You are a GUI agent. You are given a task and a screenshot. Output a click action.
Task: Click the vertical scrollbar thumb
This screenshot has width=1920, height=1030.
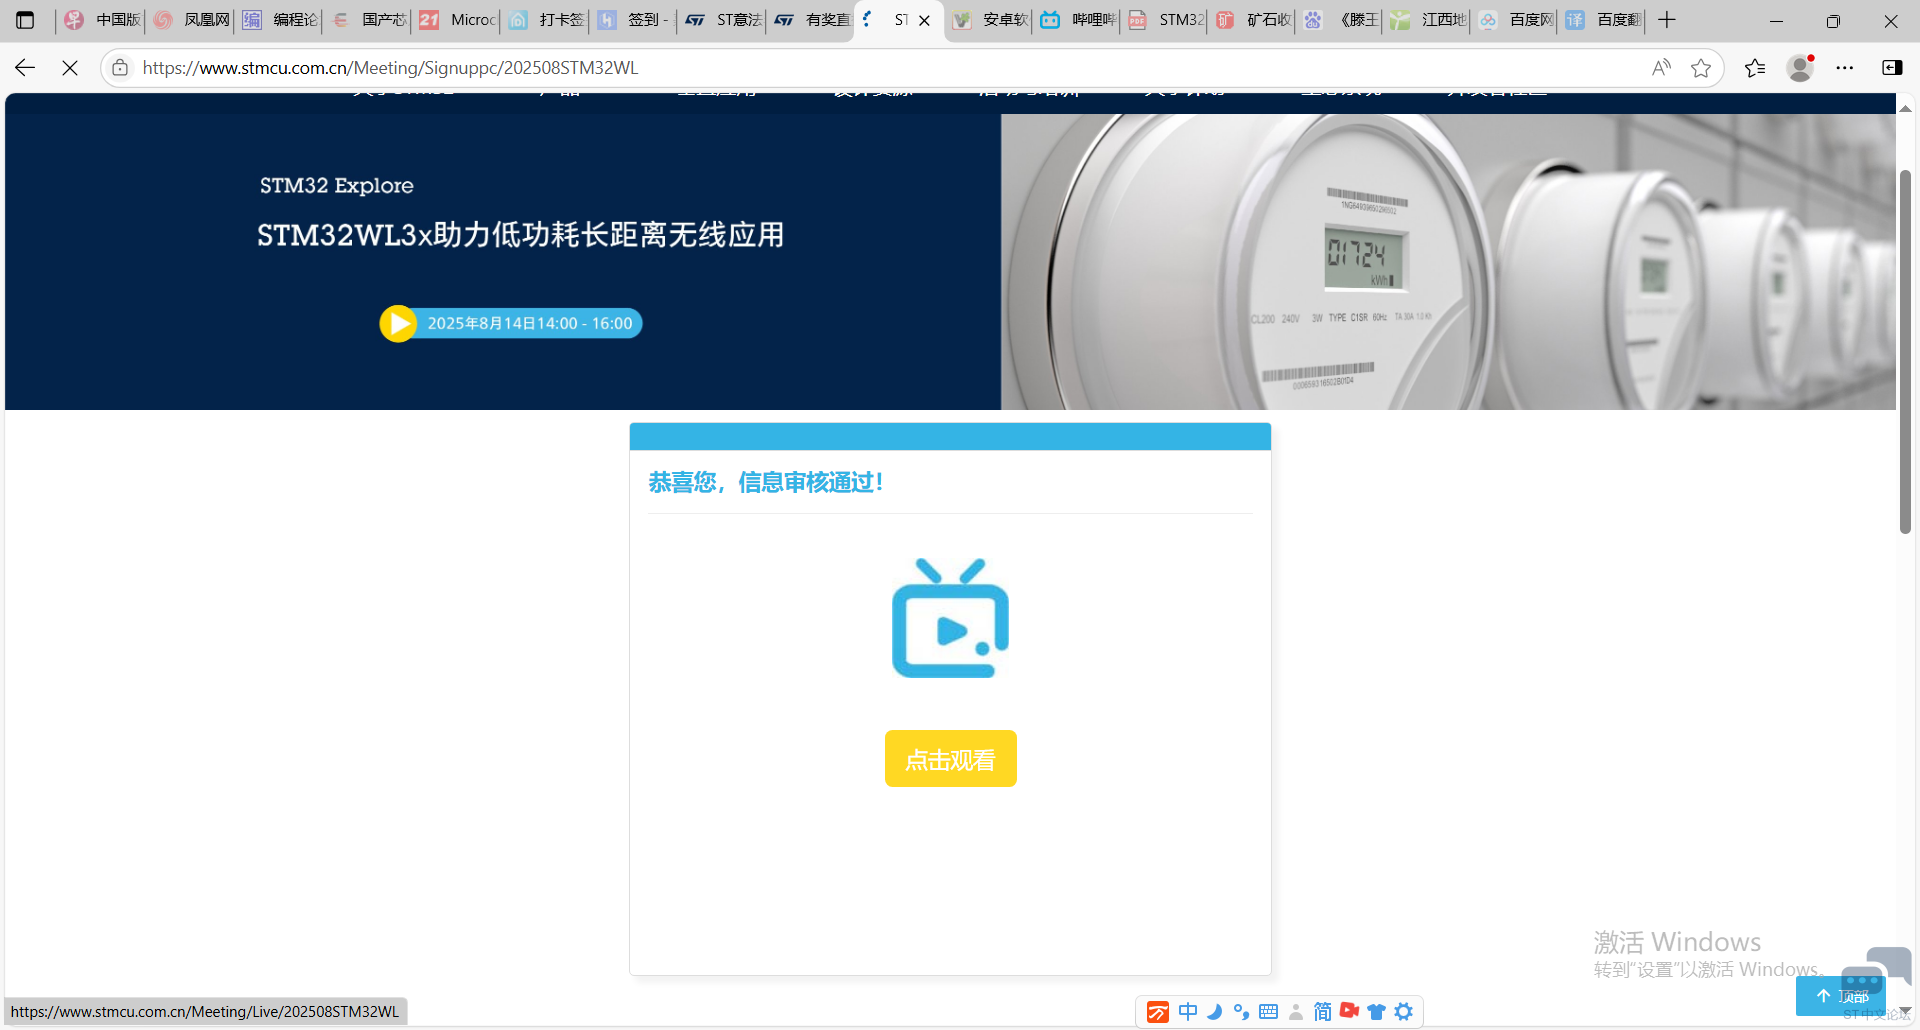pyautogui.click(x=1906, y=352)
